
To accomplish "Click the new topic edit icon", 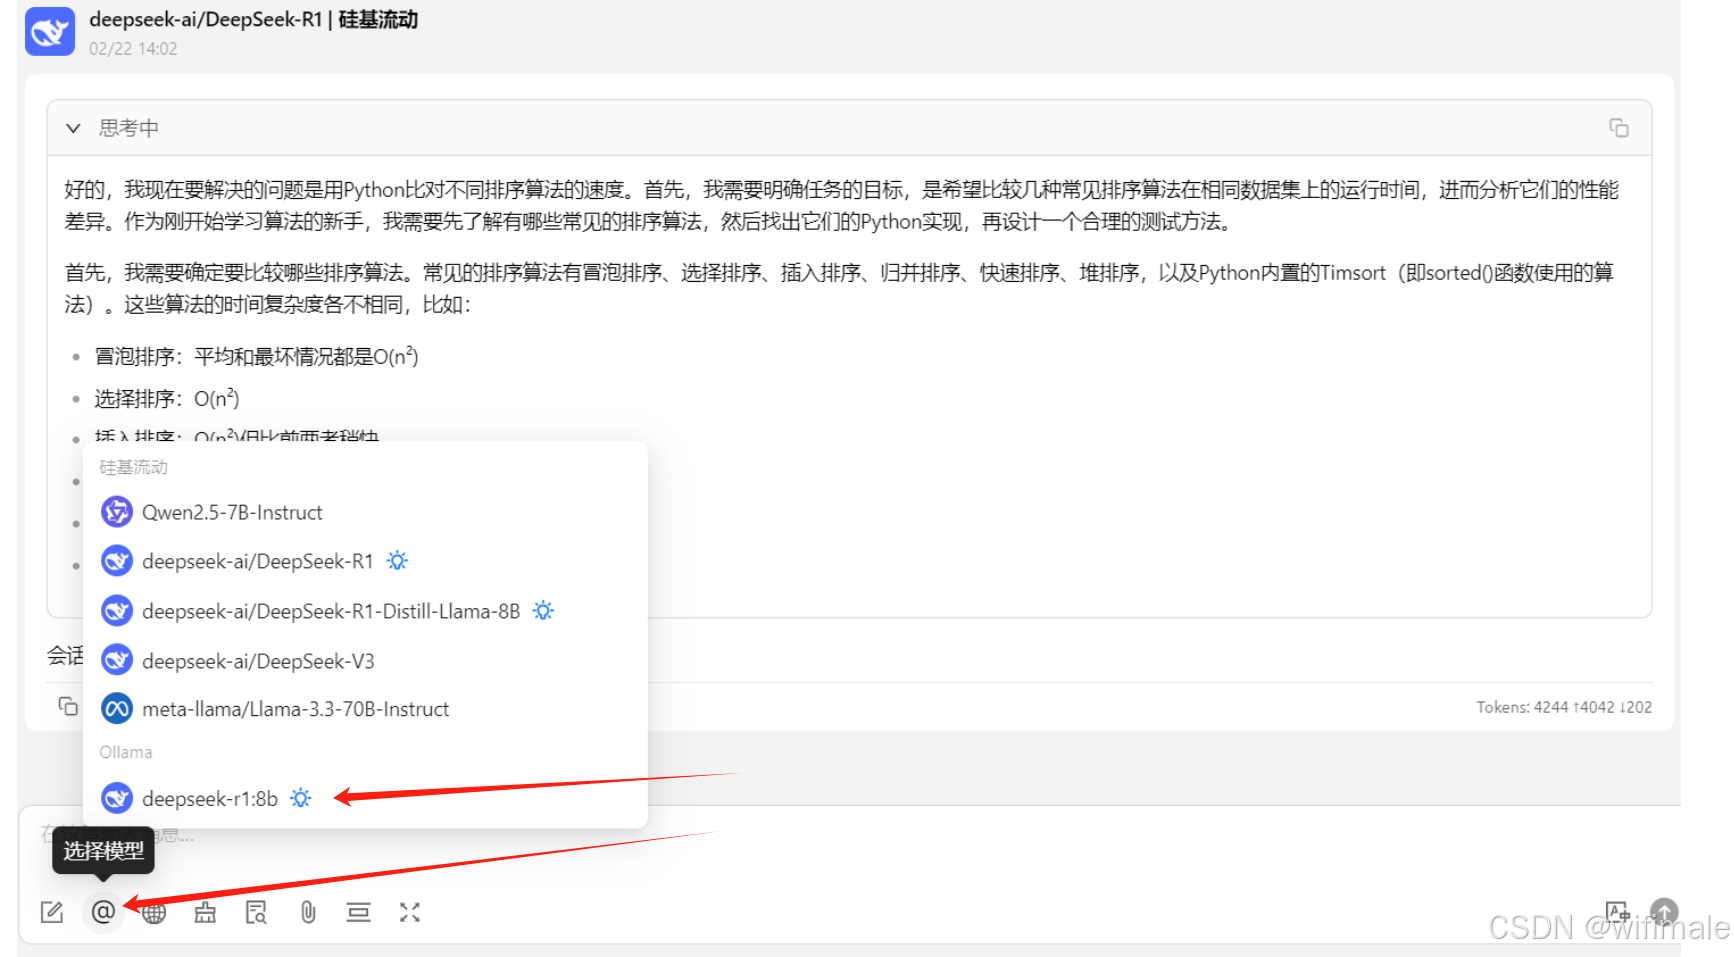I will (x=52, y=912).
